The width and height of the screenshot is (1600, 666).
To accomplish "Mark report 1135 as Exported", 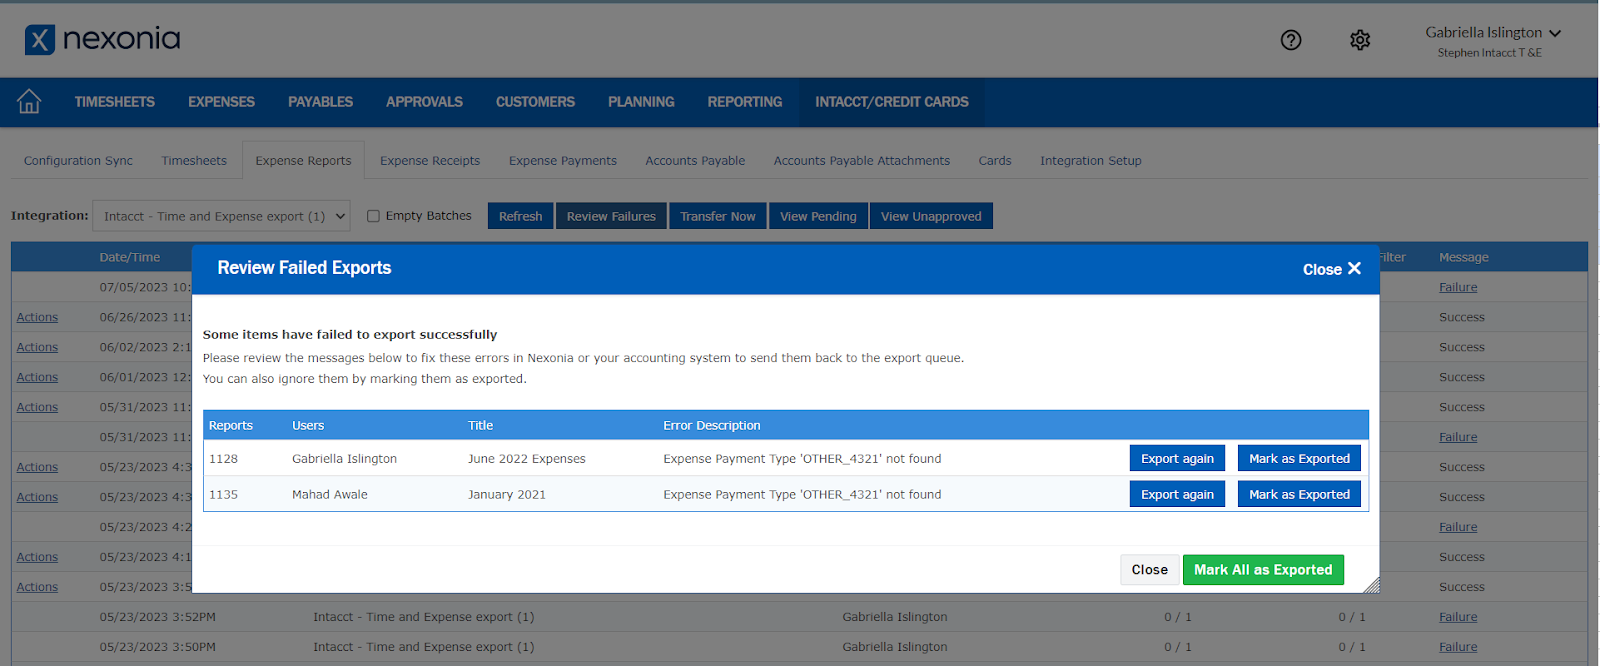I will pyautogui.click(x=1299, y=494).
